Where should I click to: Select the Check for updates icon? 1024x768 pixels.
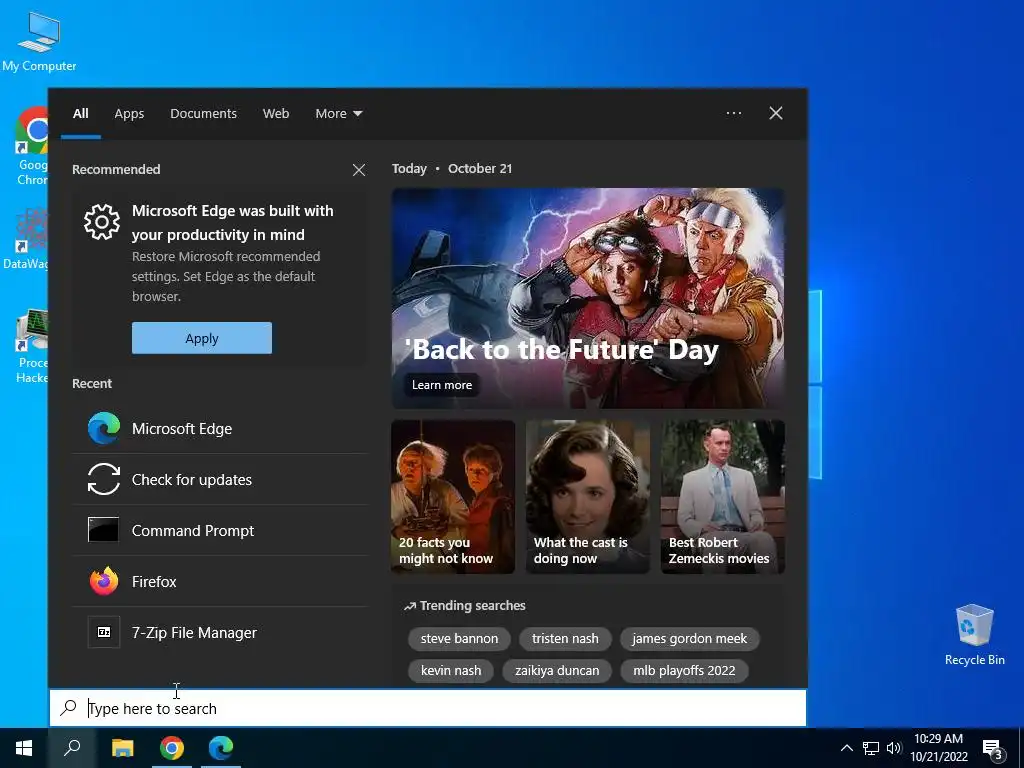103,479
